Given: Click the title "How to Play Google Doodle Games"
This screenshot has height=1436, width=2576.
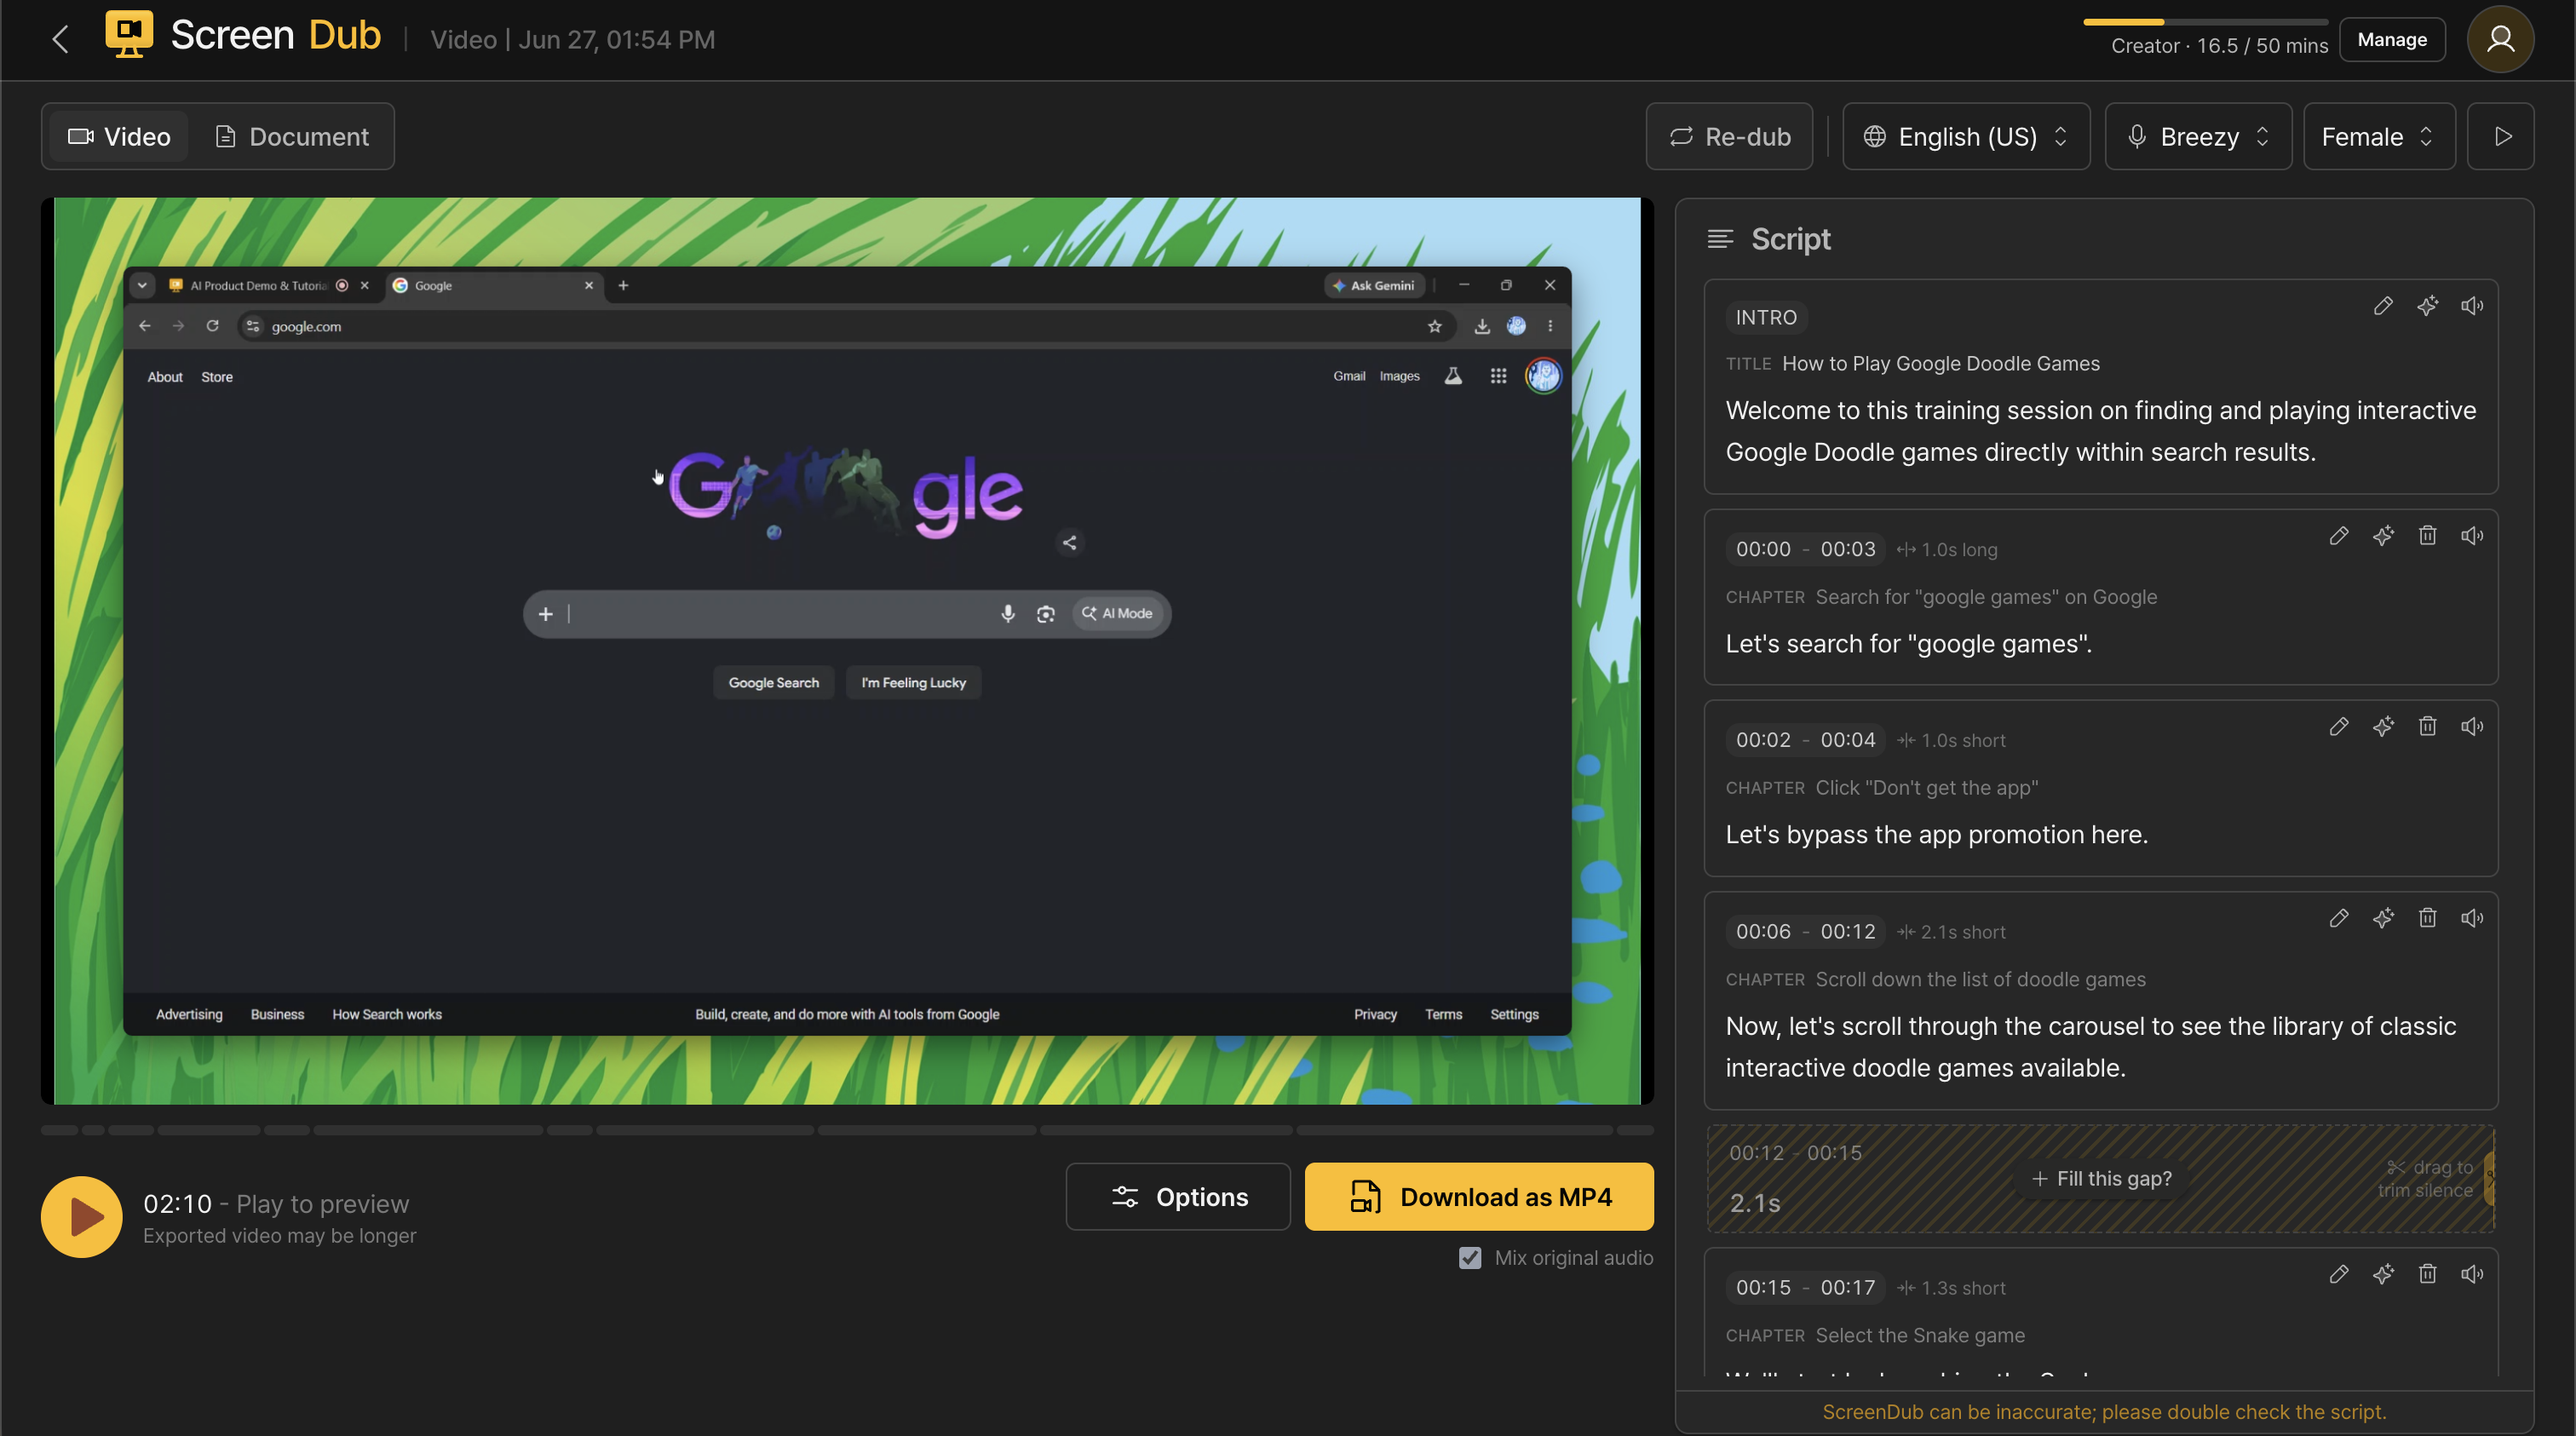Looking at the screenshot, I should [x=1940, y=364].
